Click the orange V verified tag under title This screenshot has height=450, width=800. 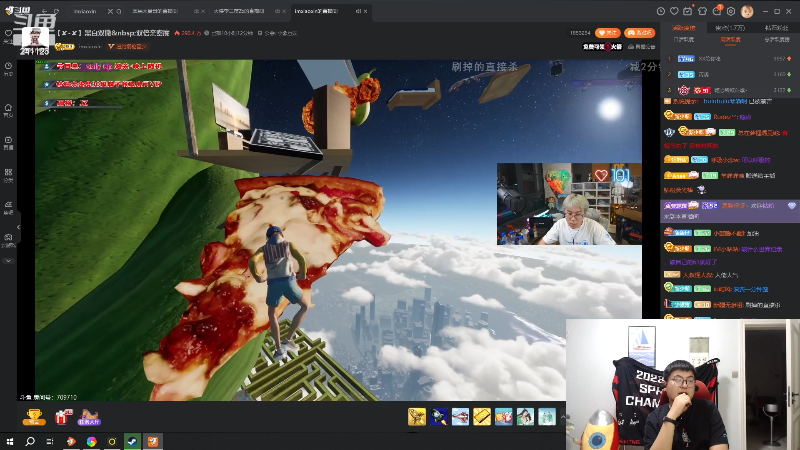(127, 46)
